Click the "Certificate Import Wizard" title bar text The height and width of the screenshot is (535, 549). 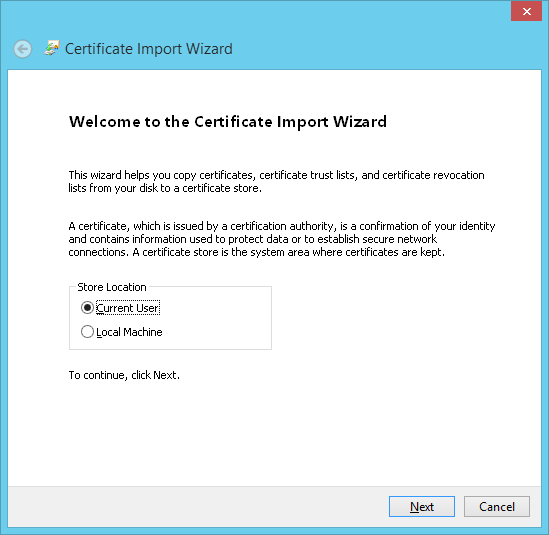tap(149, 49)
